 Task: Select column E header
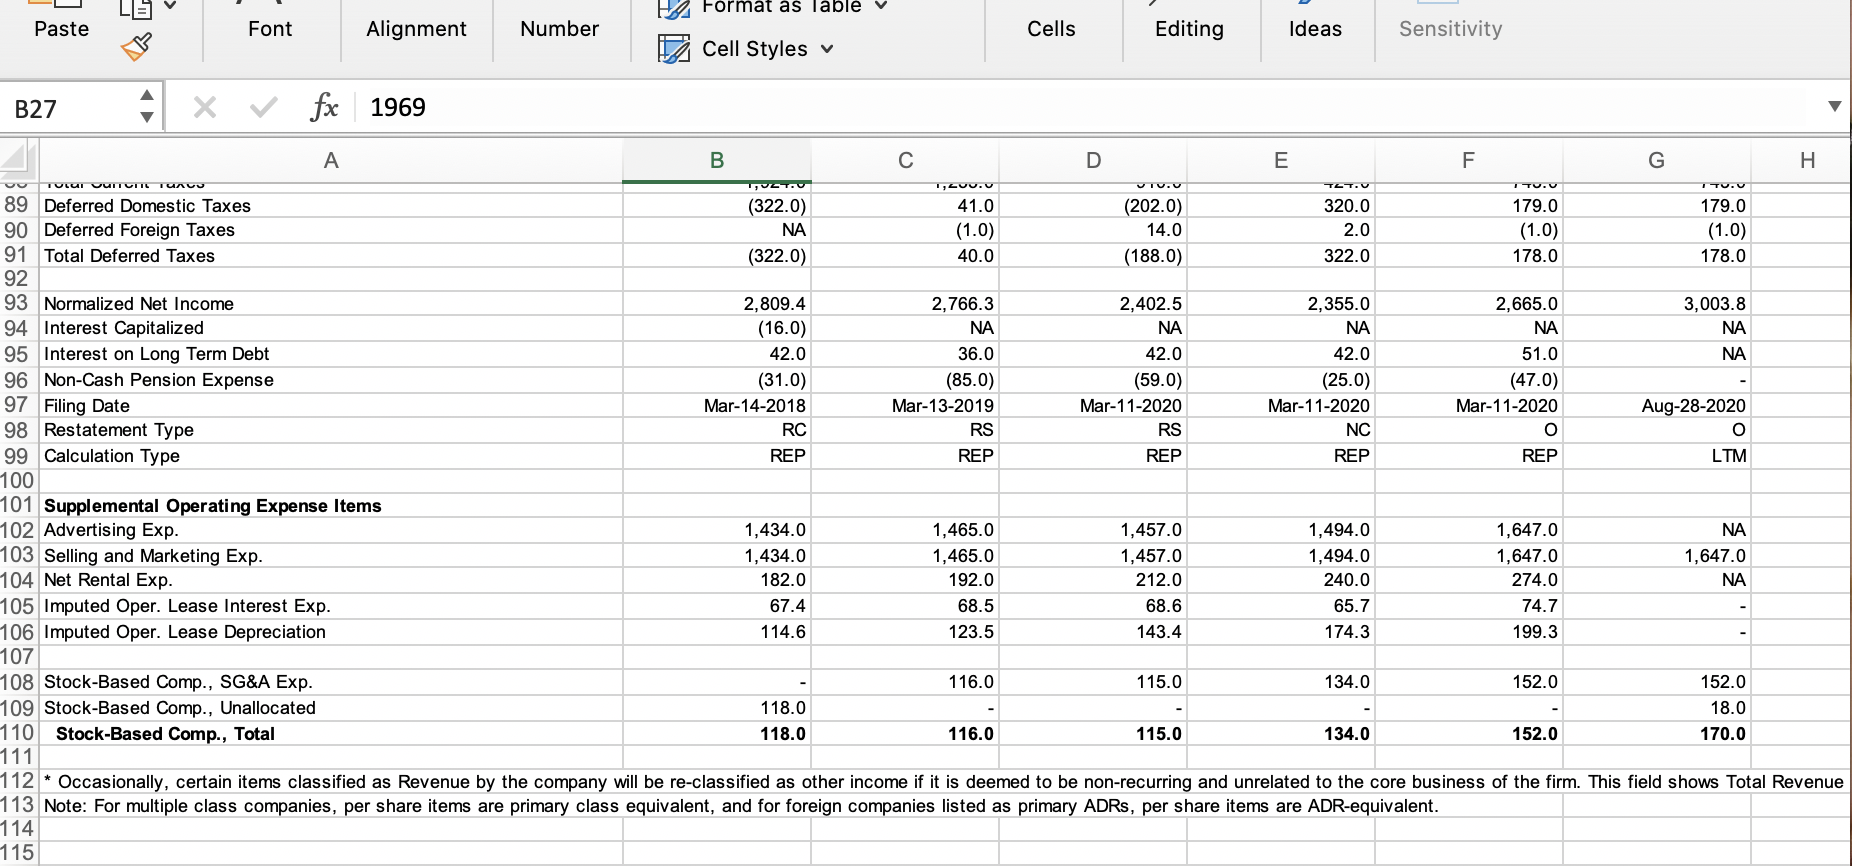(x=1280, y=160)
